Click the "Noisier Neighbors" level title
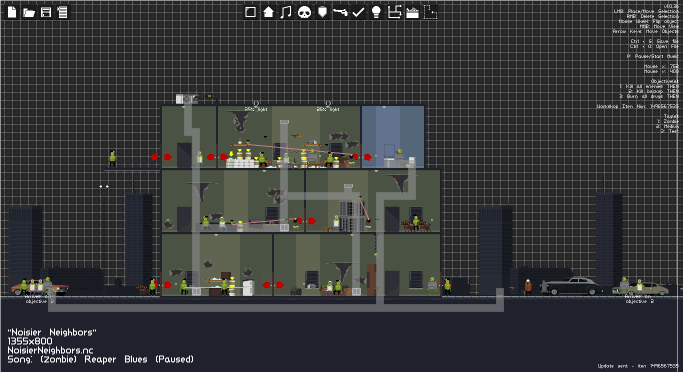Viewport: 683px width, 372px height. click(52, 332)
